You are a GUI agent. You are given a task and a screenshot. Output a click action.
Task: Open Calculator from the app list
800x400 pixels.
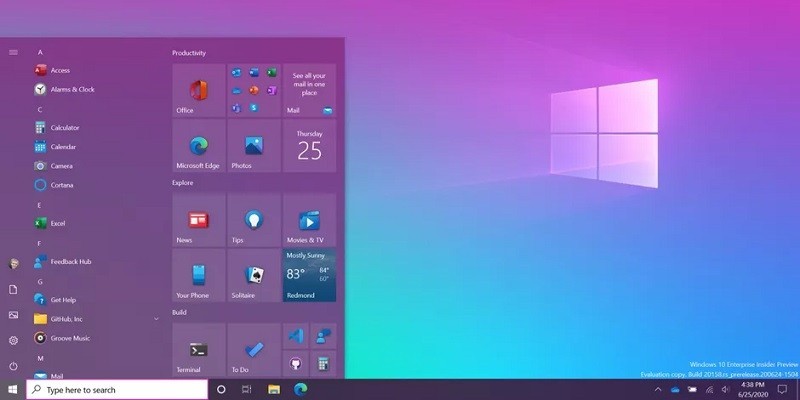pos(64,128)
